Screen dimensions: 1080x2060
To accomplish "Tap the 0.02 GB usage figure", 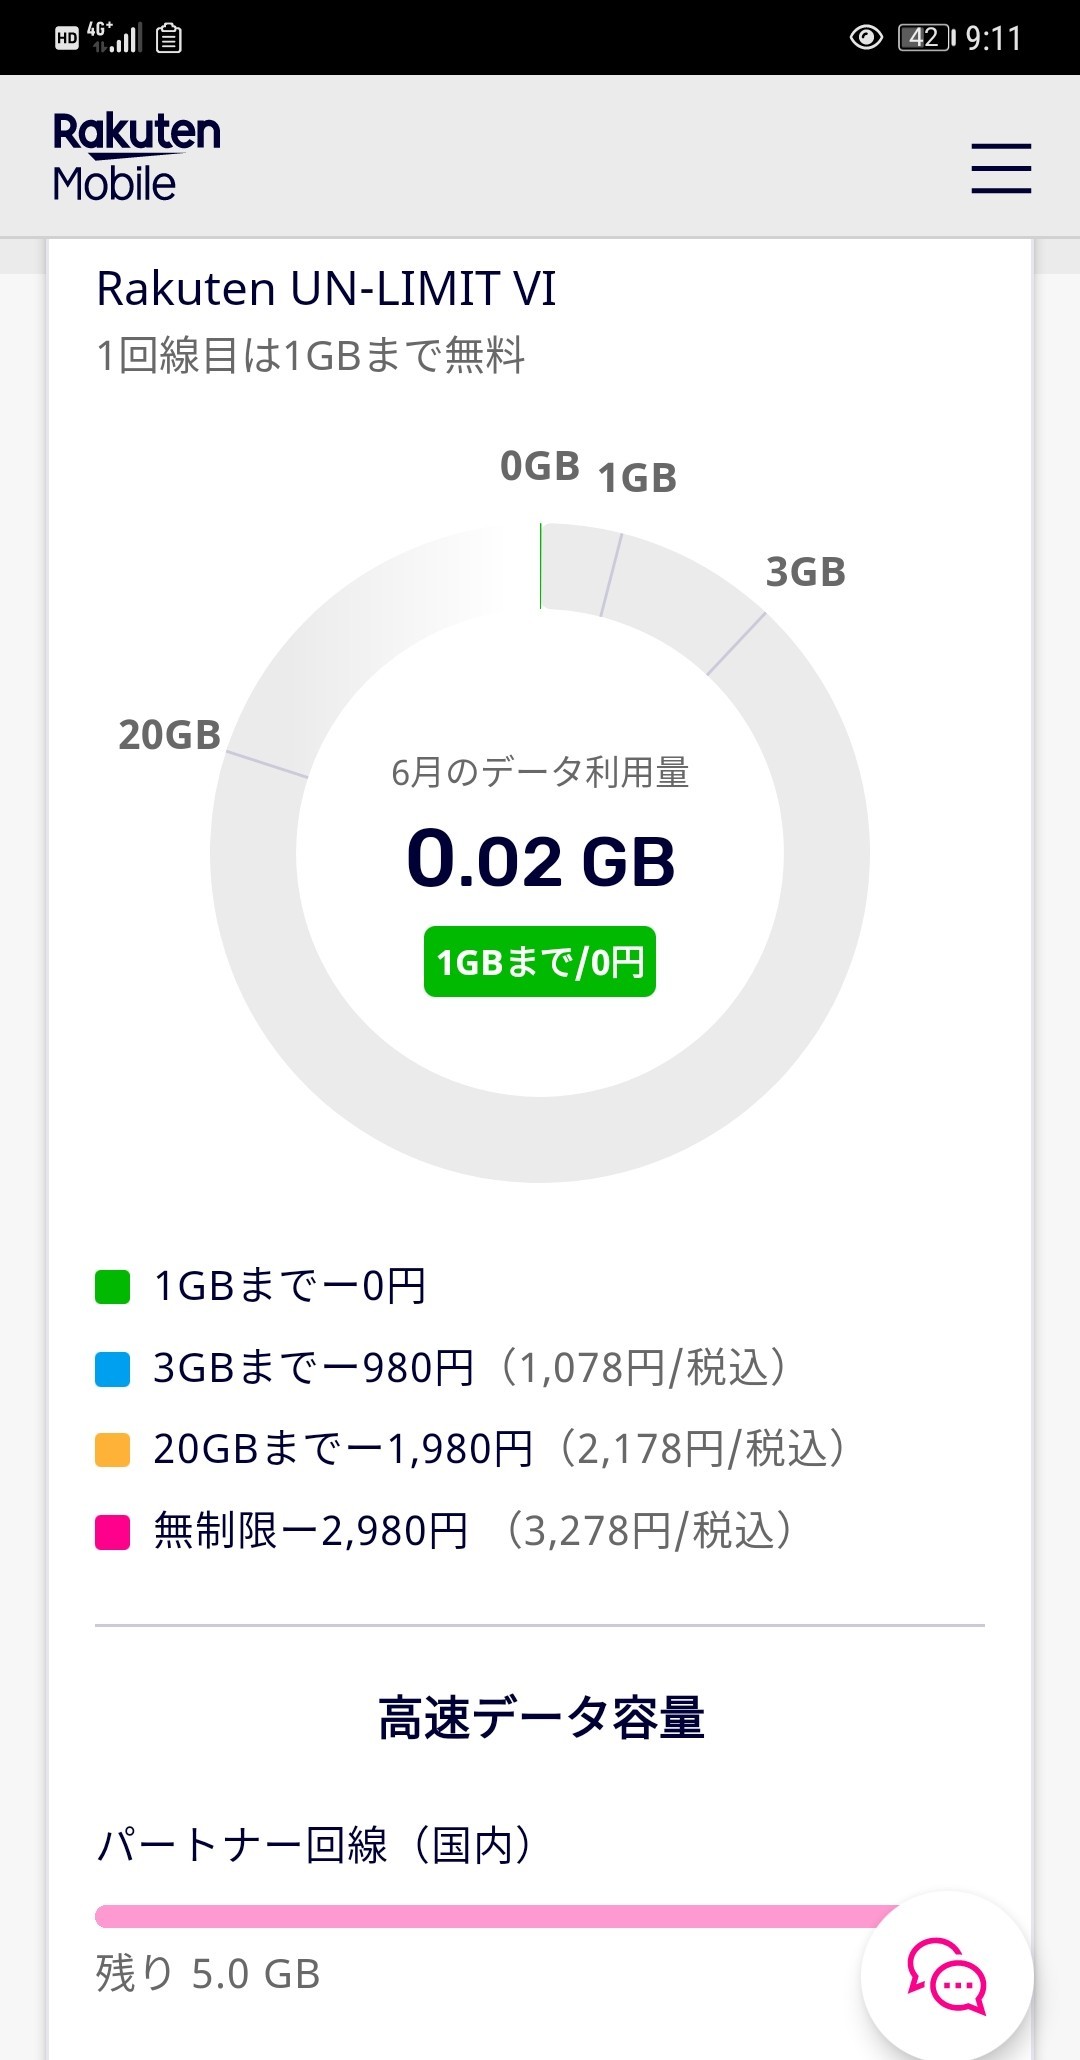I will [540, 860].
